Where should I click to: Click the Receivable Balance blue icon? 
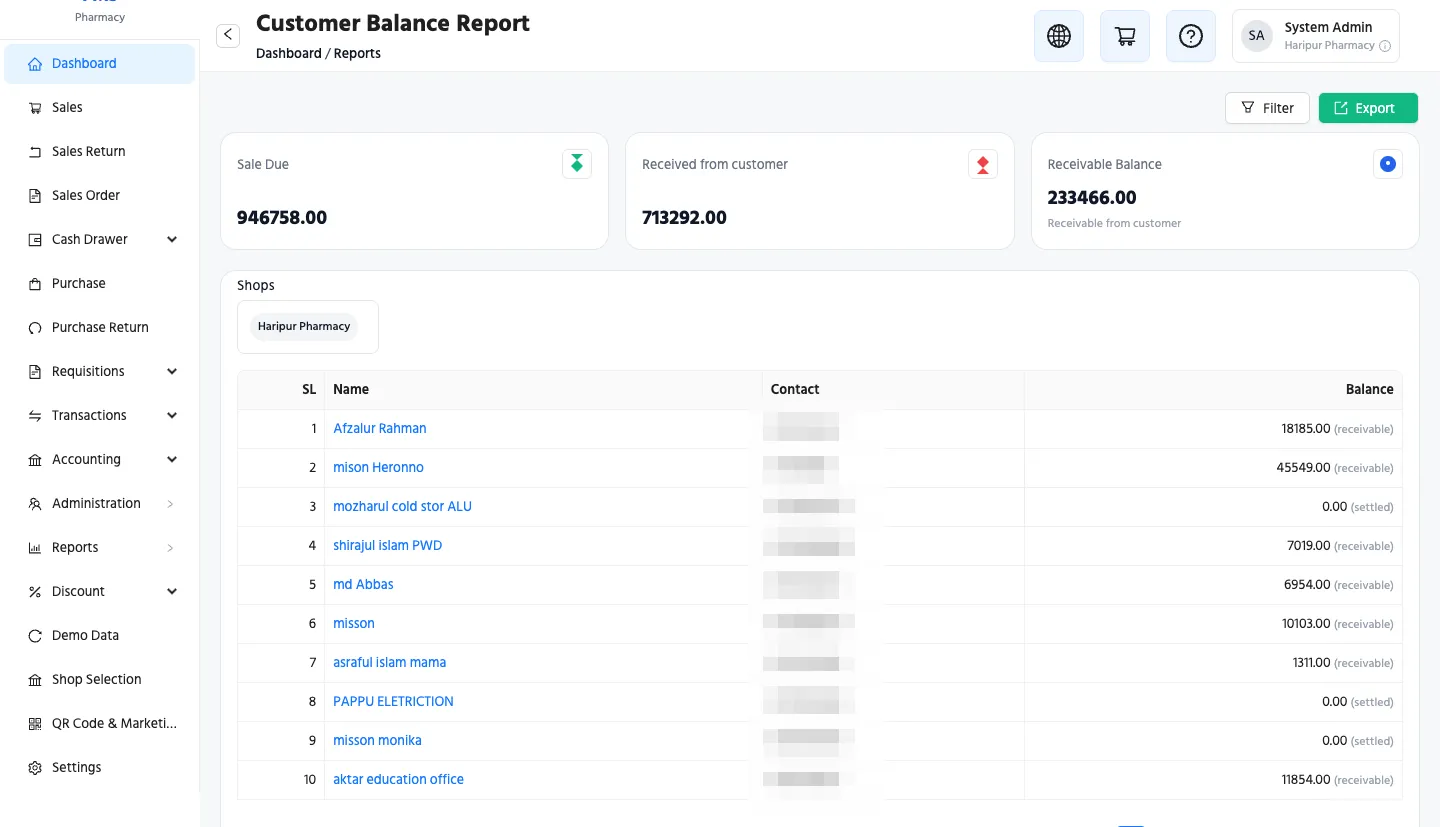[x=1388, y=164]
